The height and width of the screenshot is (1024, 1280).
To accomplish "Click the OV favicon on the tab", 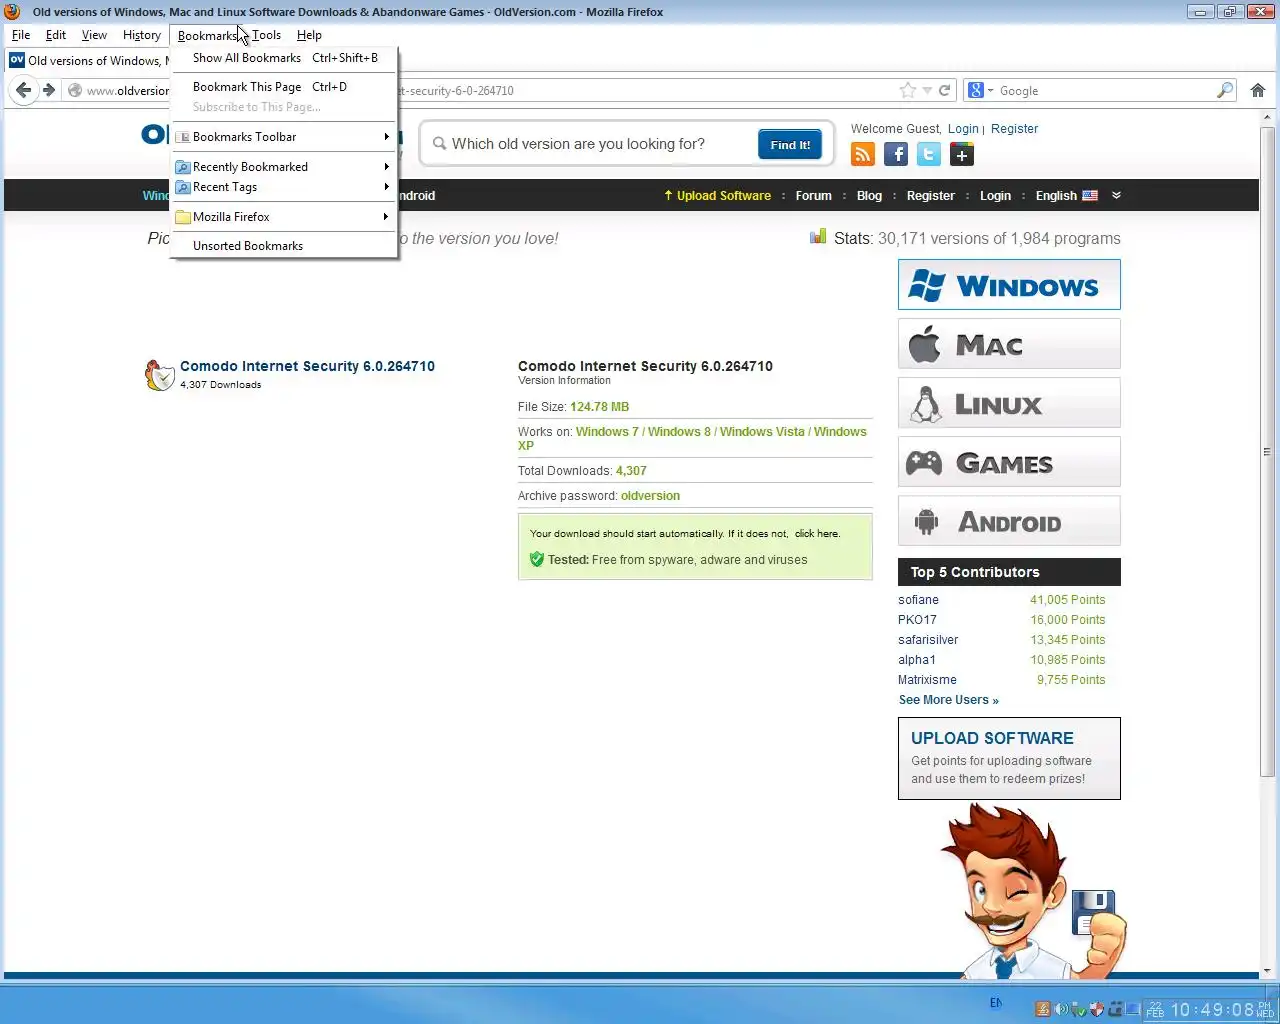I will pos(17,60).
